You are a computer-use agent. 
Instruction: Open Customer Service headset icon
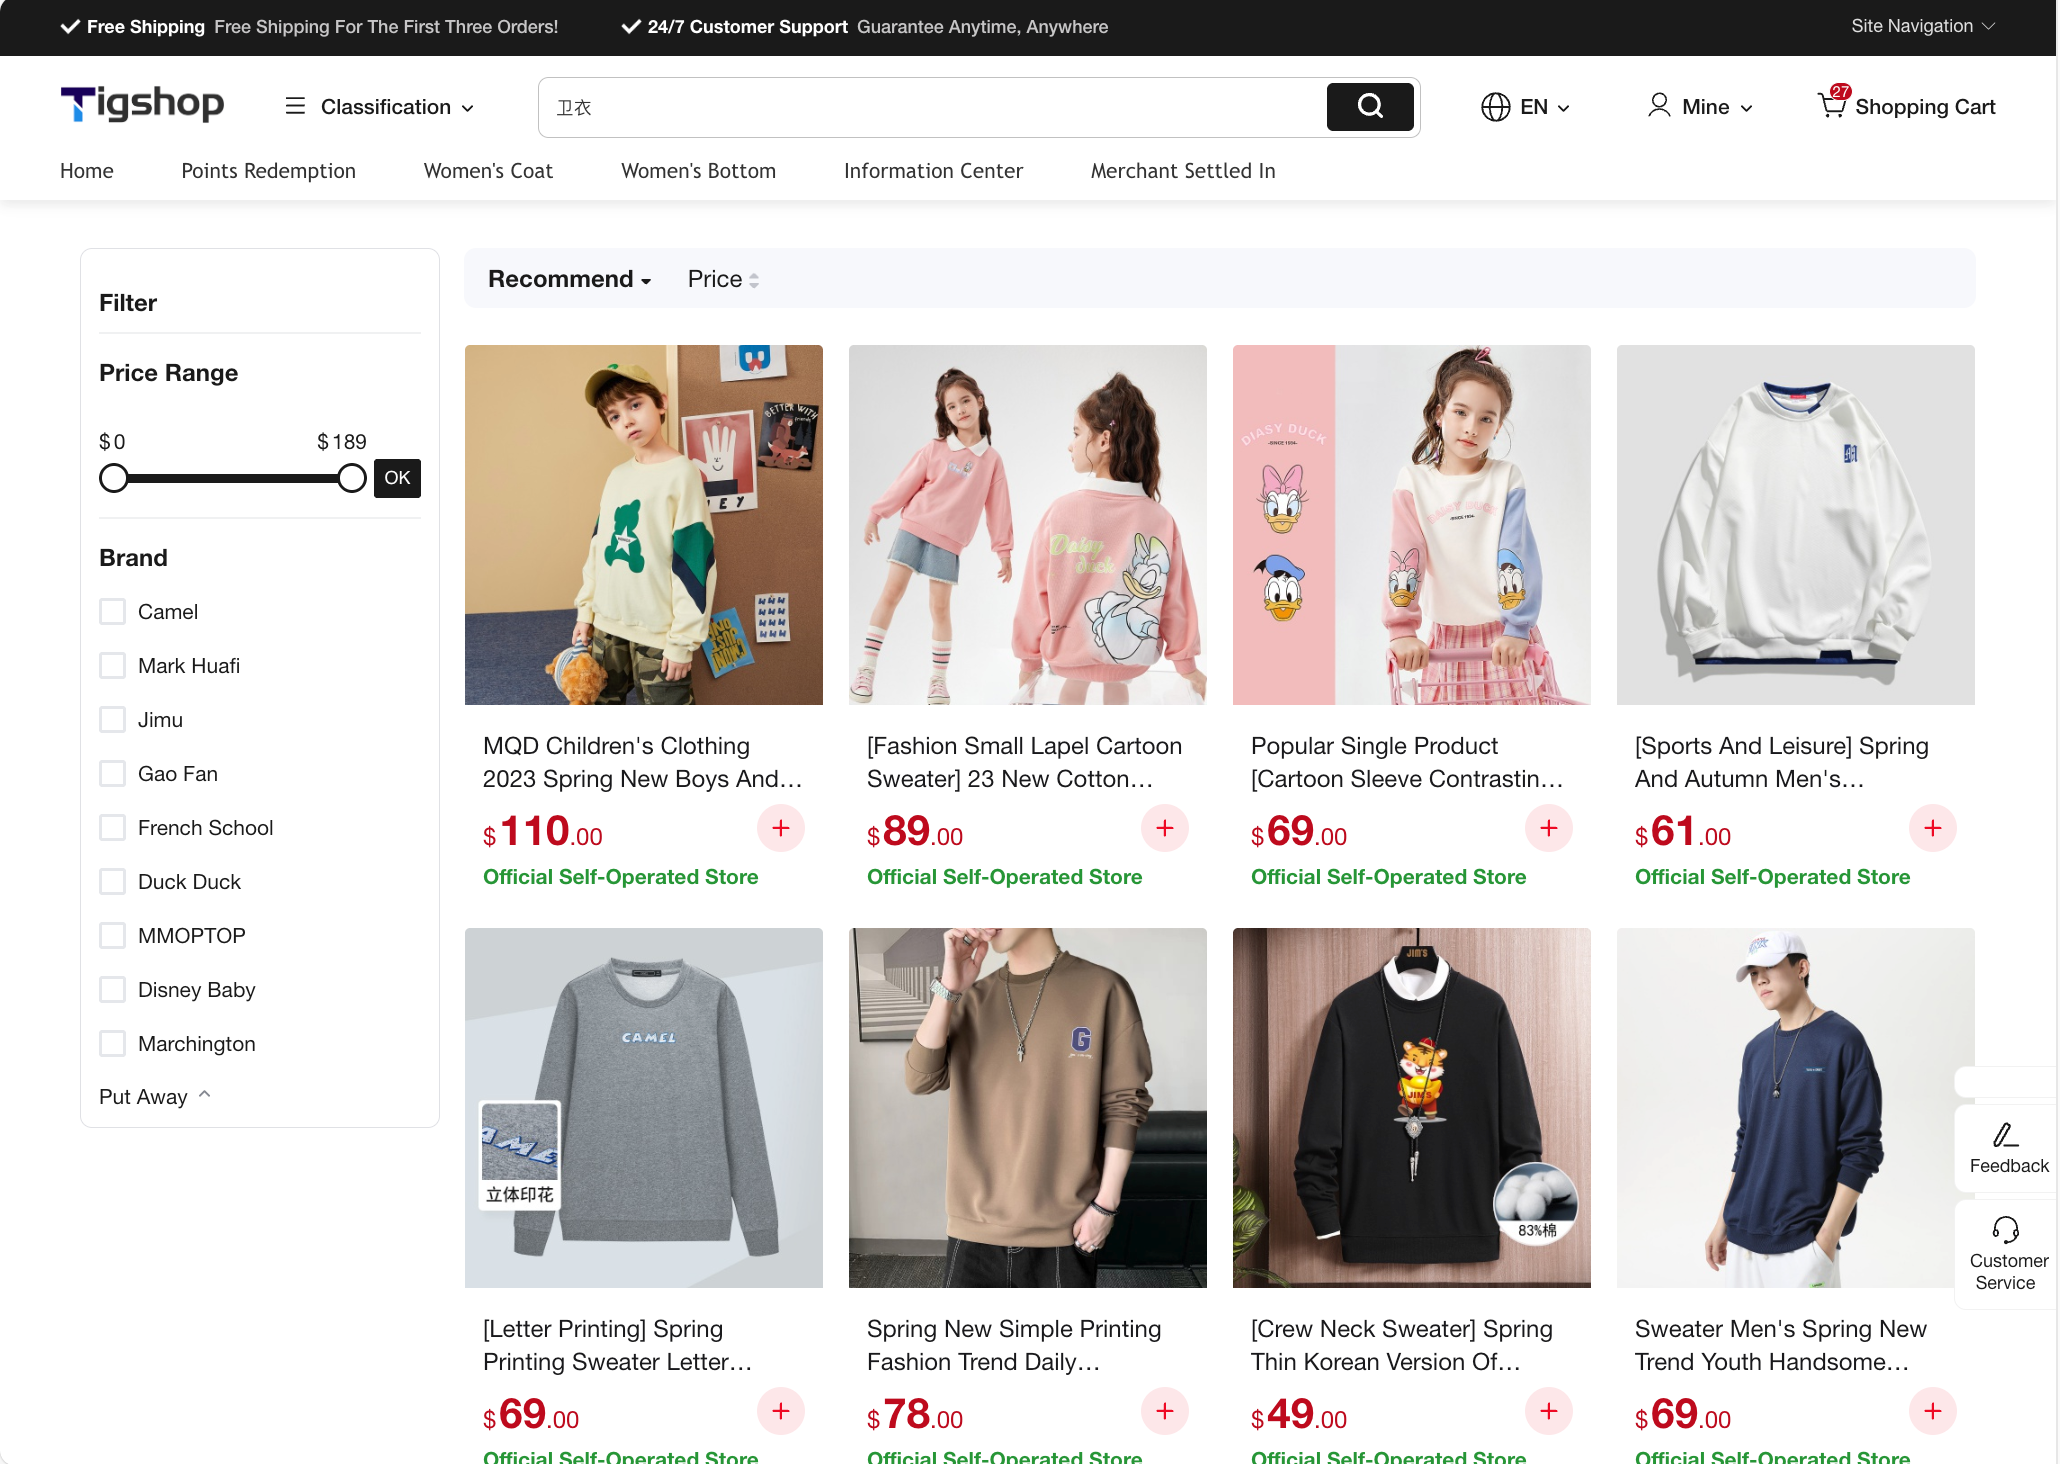tap(2005, 1229)
